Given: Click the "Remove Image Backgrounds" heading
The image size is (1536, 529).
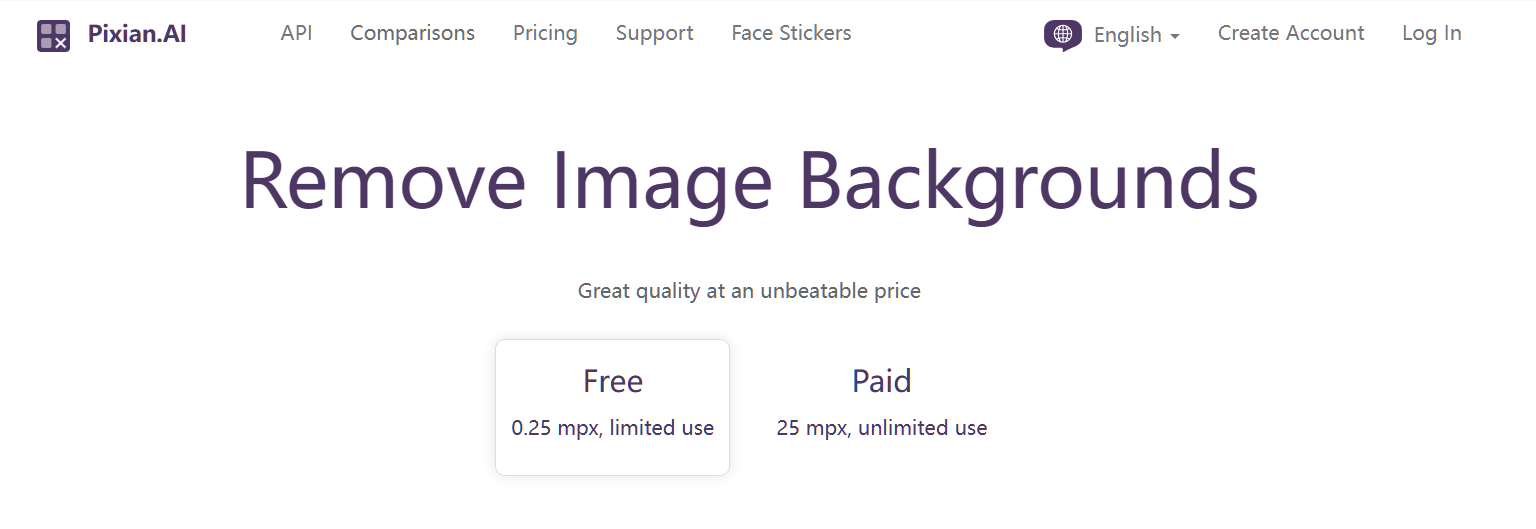Looking at the screenshot, I should coord(749,181).
